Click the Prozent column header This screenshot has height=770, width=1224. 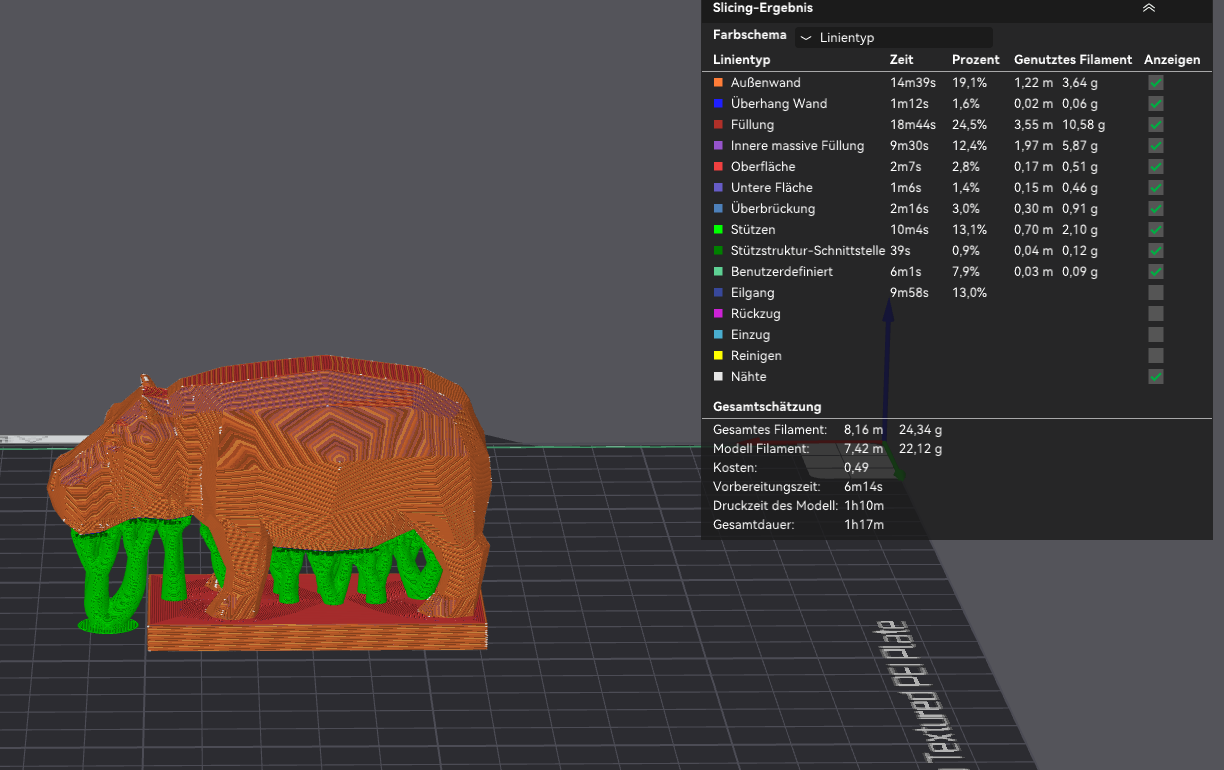click(976, 60)
